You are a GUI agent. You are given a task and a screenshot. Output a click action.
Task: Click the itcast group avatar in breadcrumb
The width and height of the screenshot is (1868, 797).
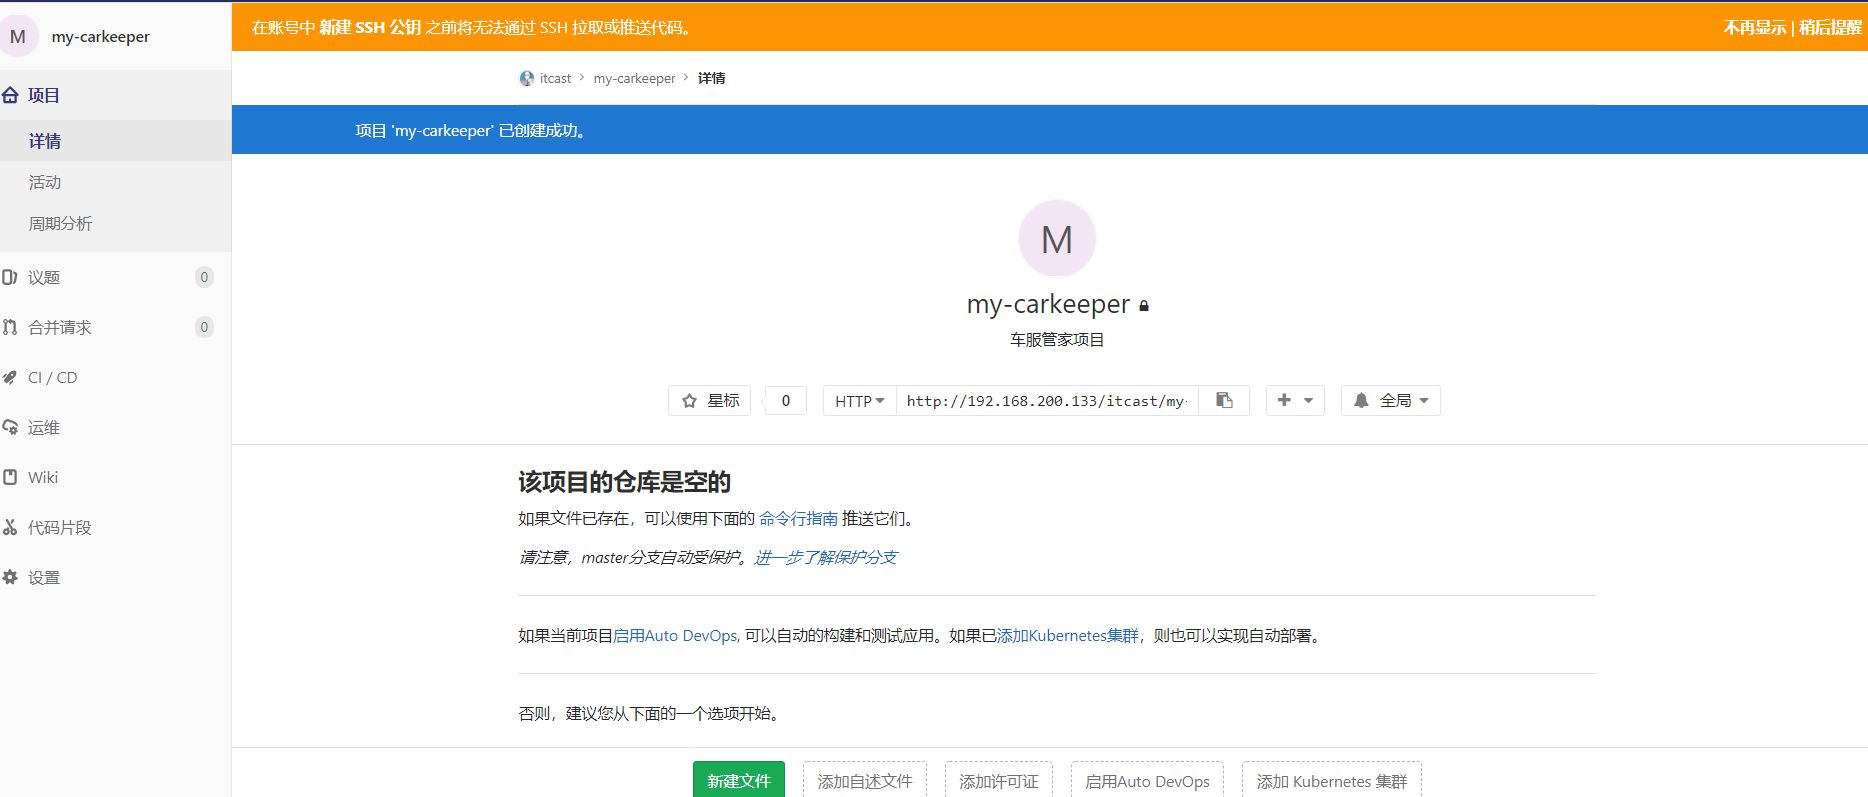527,78
